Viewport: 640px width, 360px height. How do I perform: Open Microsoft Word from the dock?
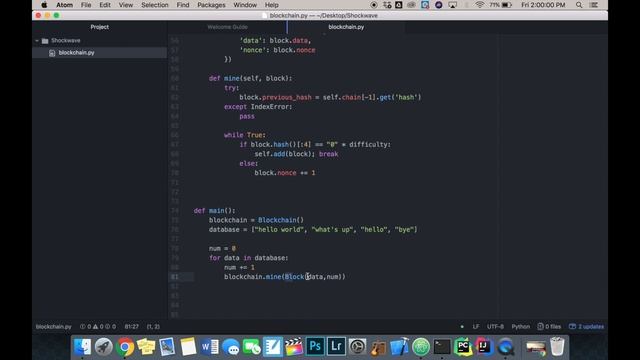210,347
